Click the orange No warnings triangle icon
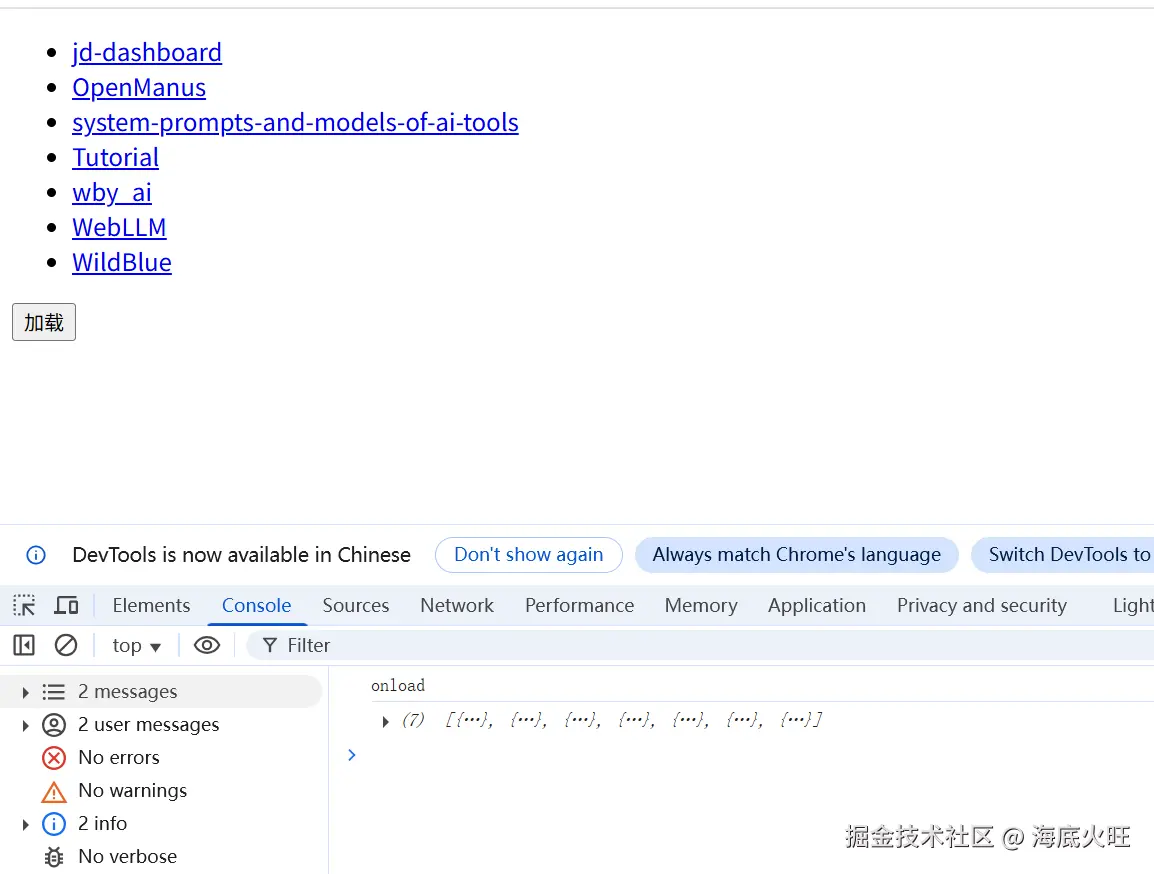 click(54, 792)
